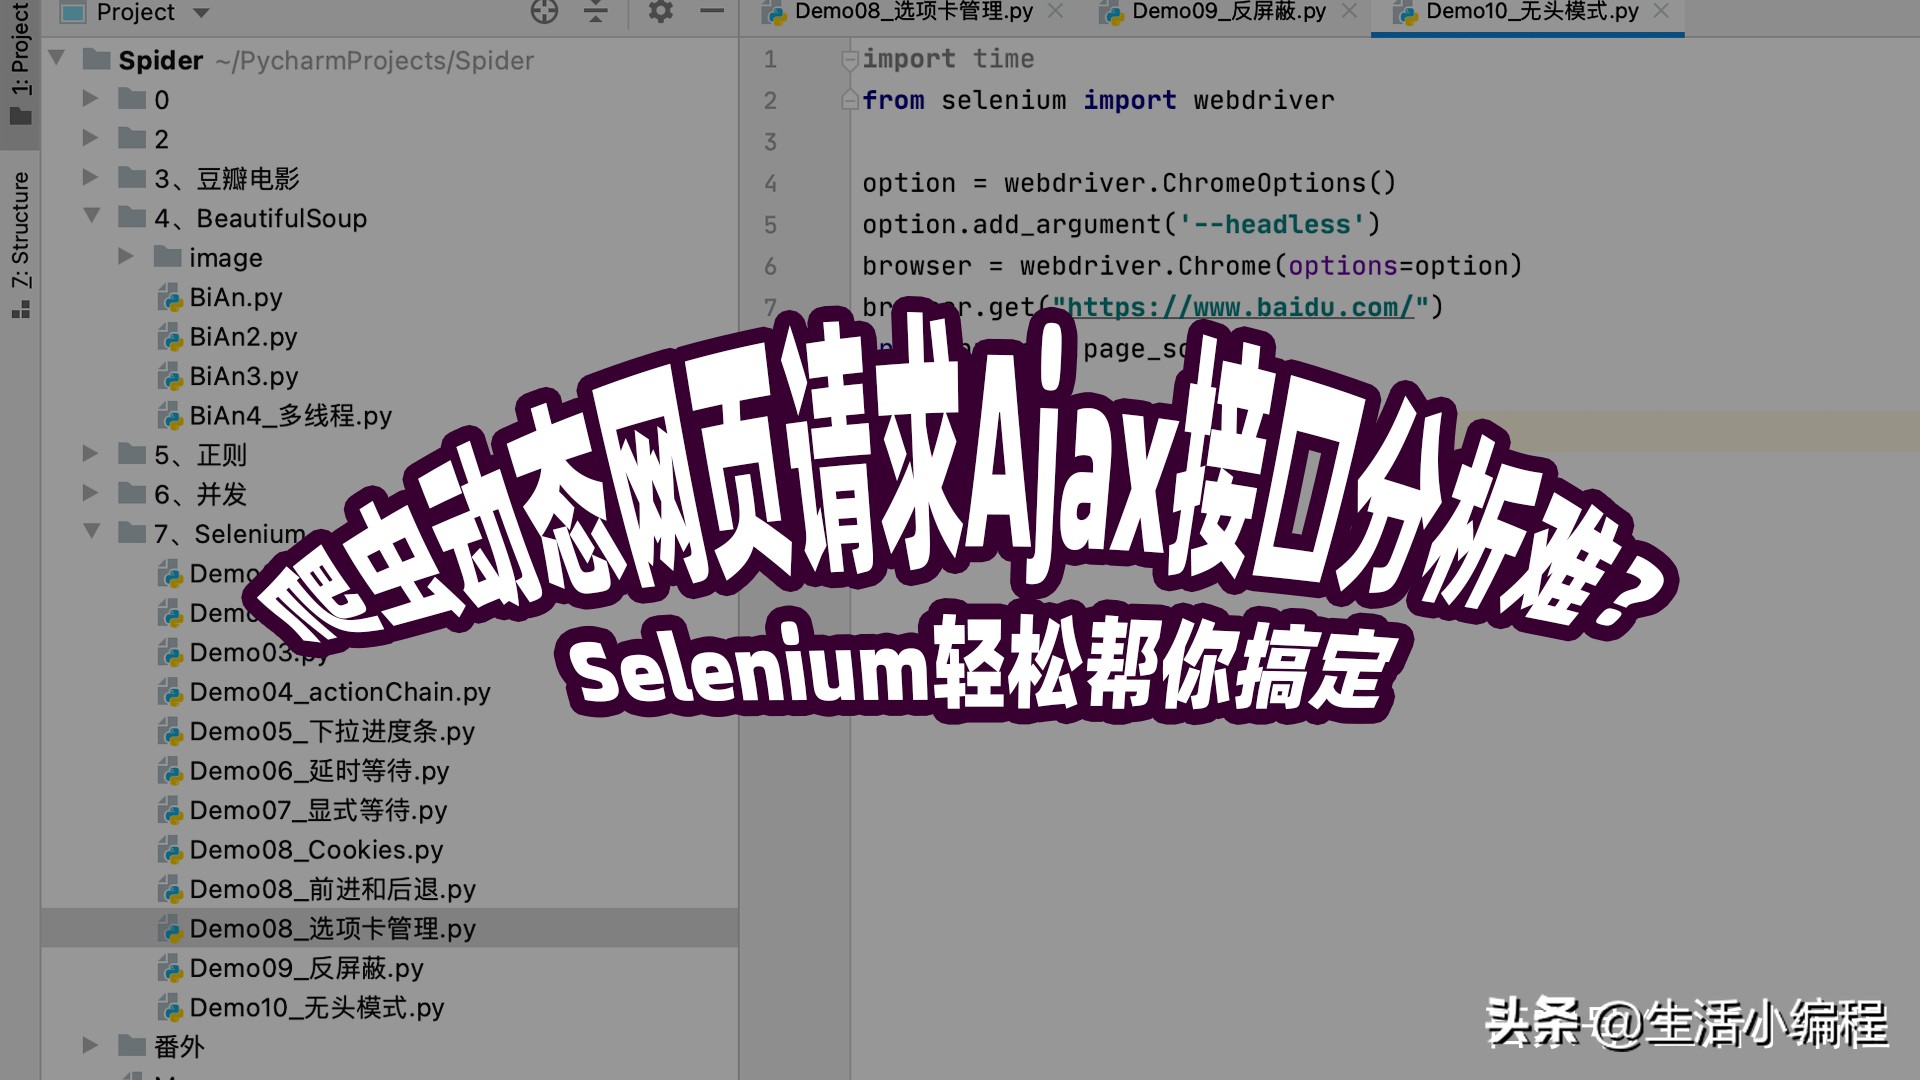This screenshot has width=1920, height=1080.
Task: Click the Python icon on Demo10 editor tab
Action: point(1405,13)
